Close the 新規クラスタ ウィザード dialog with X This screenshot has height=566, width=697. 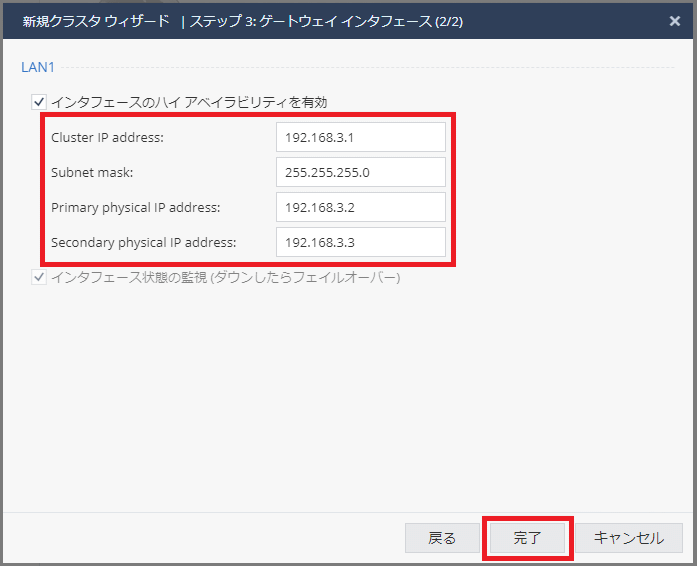click(675, 20)
